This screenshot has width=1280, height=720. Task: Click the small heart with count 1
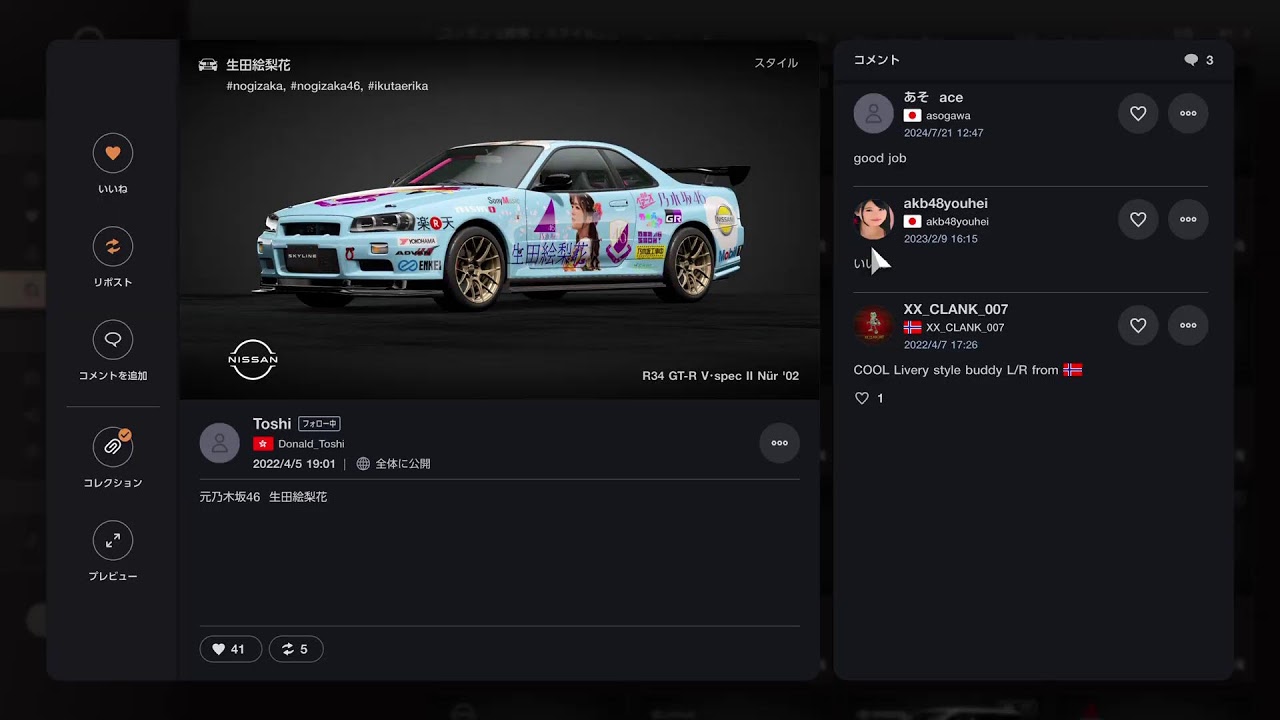[862, 398]
